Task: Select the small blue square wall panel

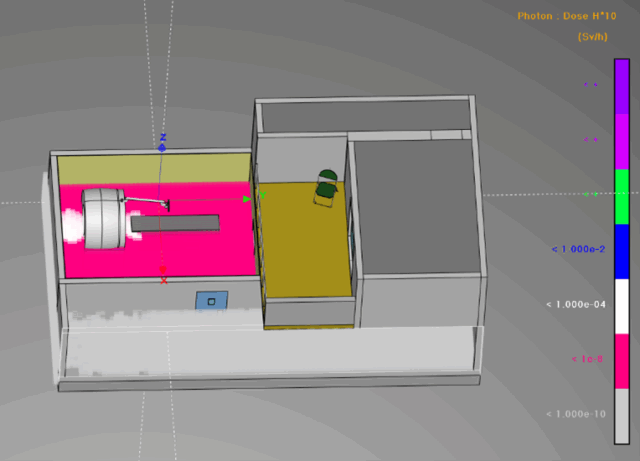Action: click(x=209, y=300)
